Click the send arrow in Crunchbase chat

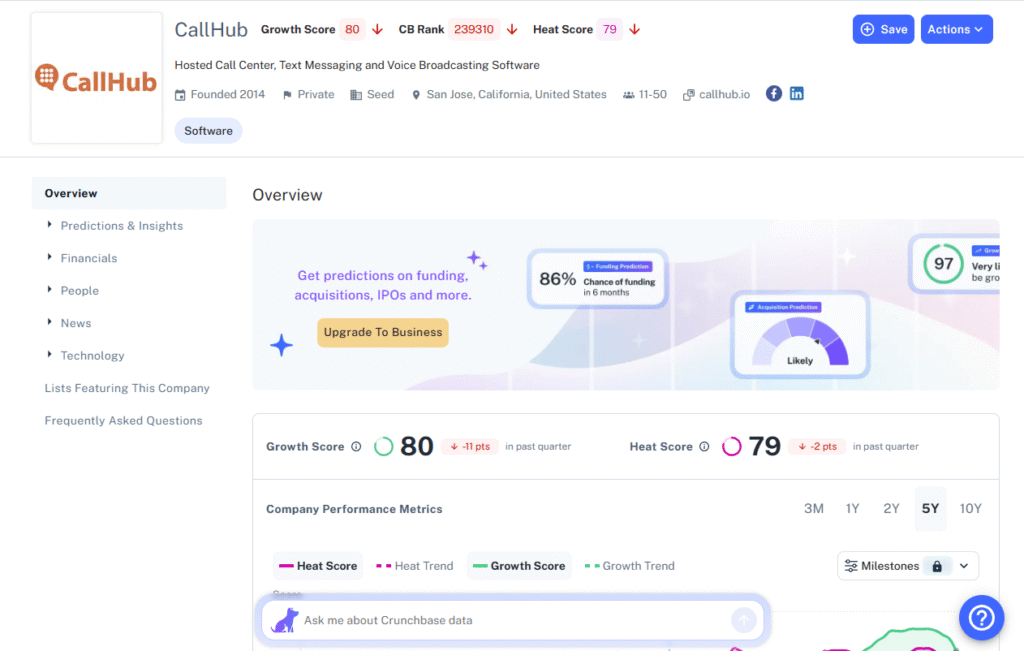click(743, 620)
